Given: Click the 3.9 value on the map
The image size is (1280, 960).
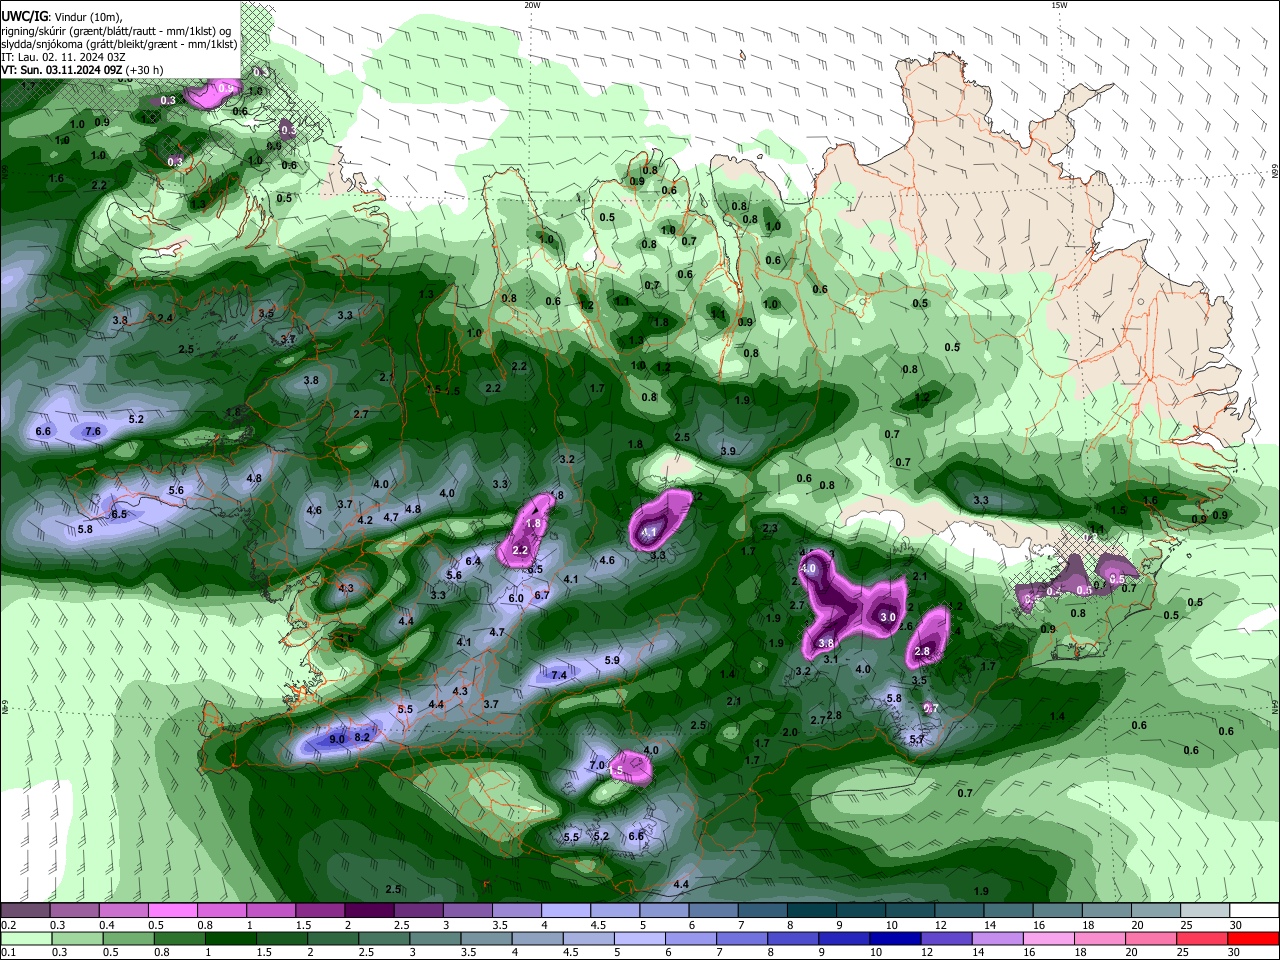Looking at the screenshot, I should (728, 452).
